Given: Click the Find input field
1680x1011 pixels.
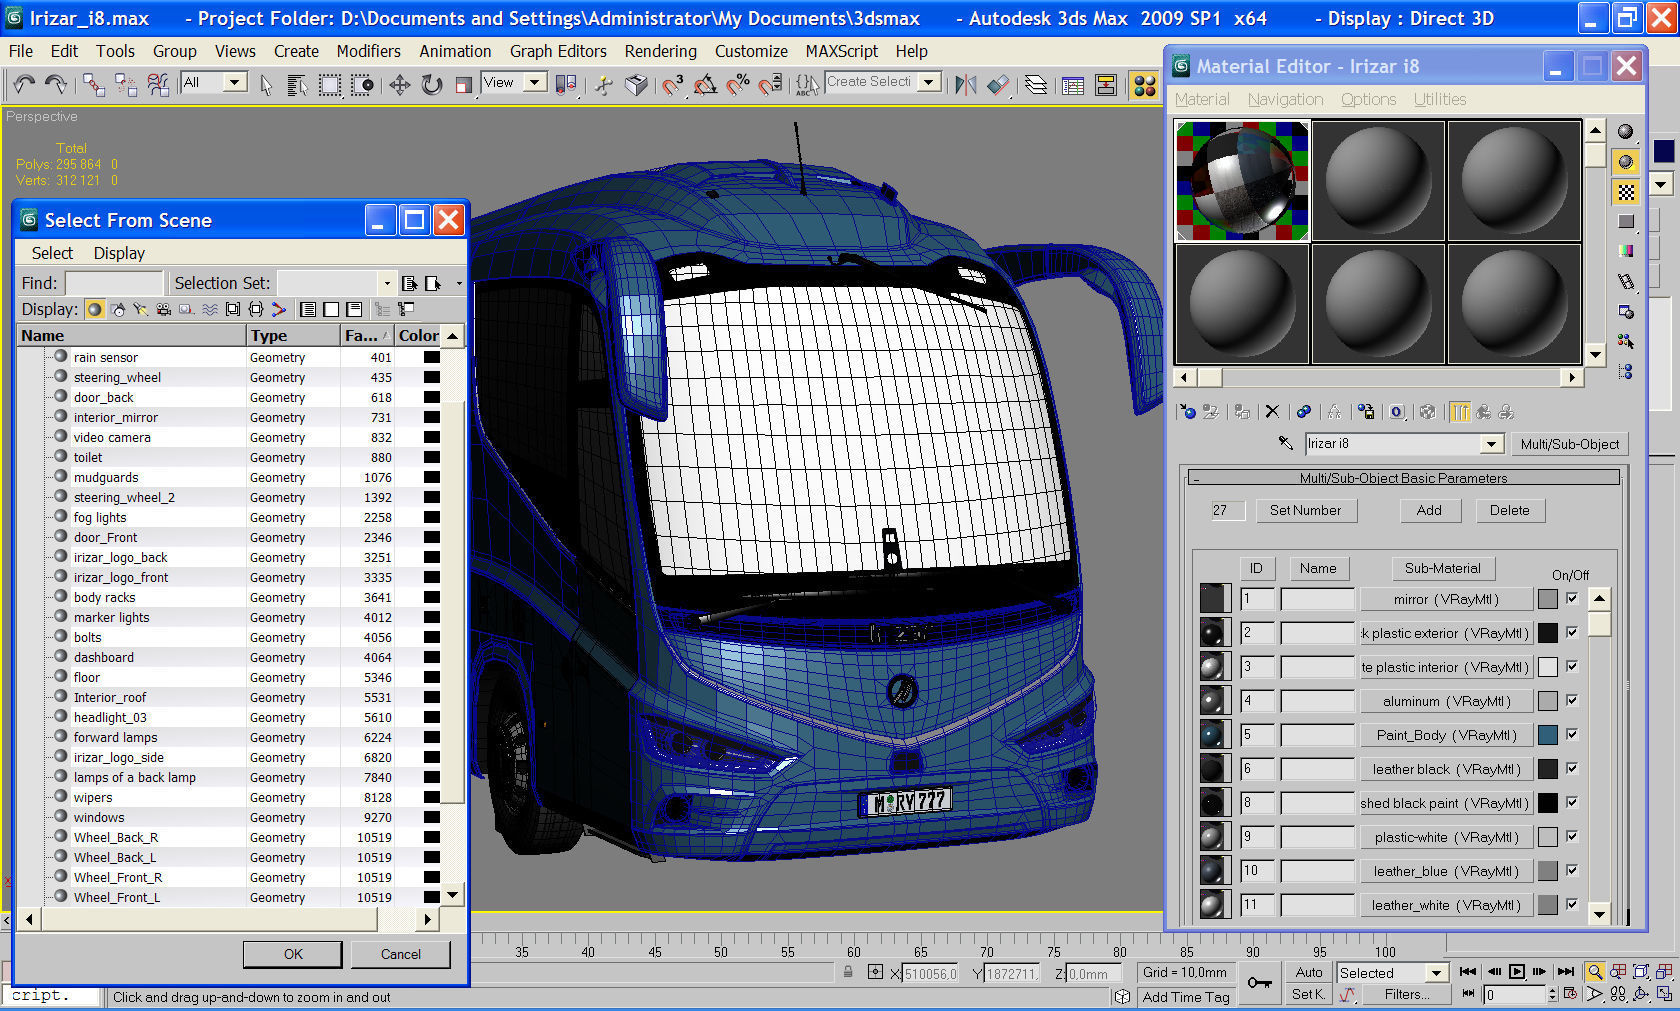Looking at the screenshot, I should click(113, 283).
